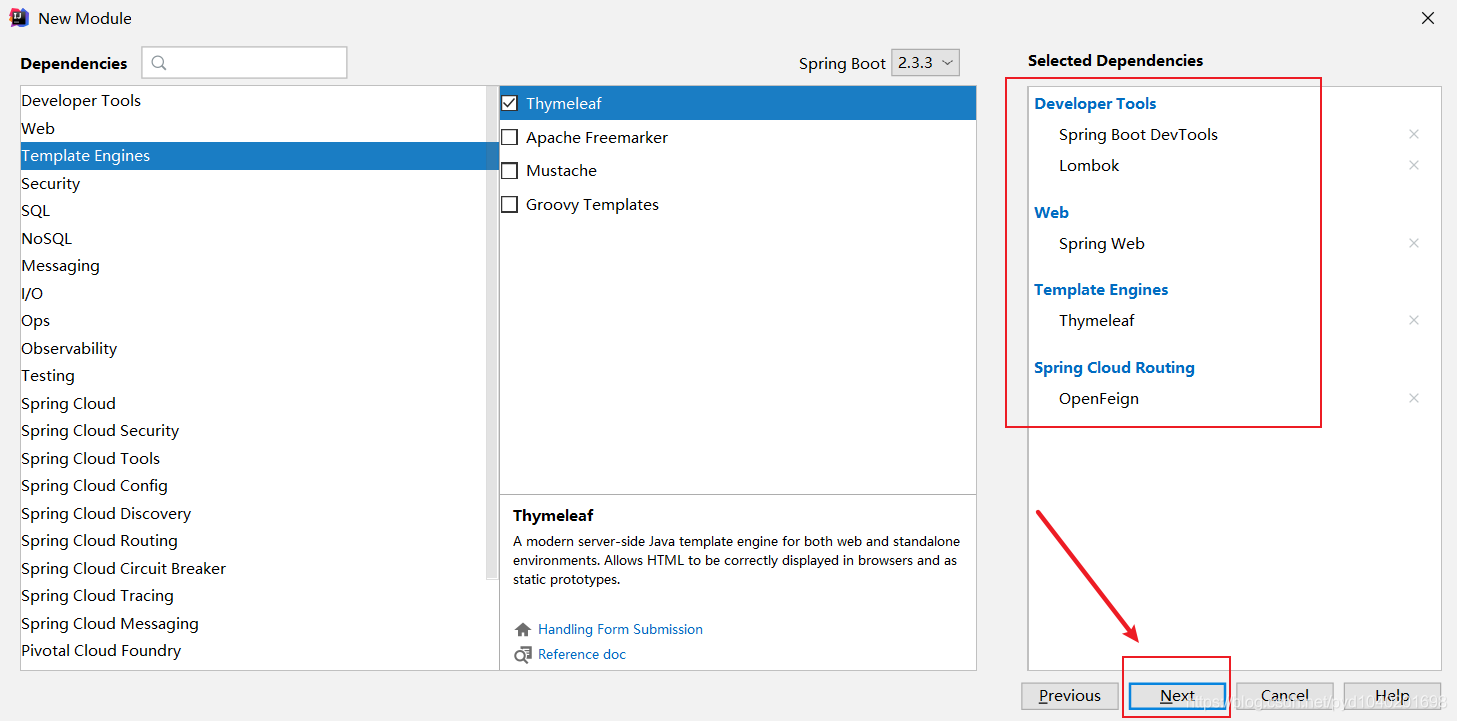
Task: Select Pivotal Cloud Foundry category
Action: point(253,651)
